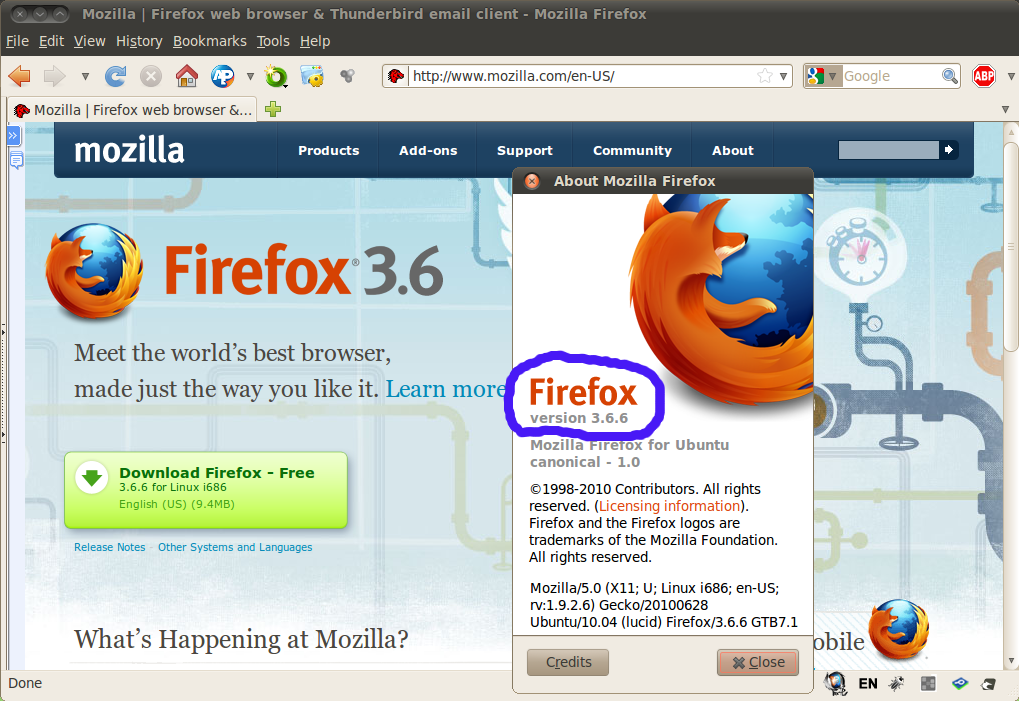Click the grey Stop loading button
Screen dimensions: 1019x701
tap(151, 76)
